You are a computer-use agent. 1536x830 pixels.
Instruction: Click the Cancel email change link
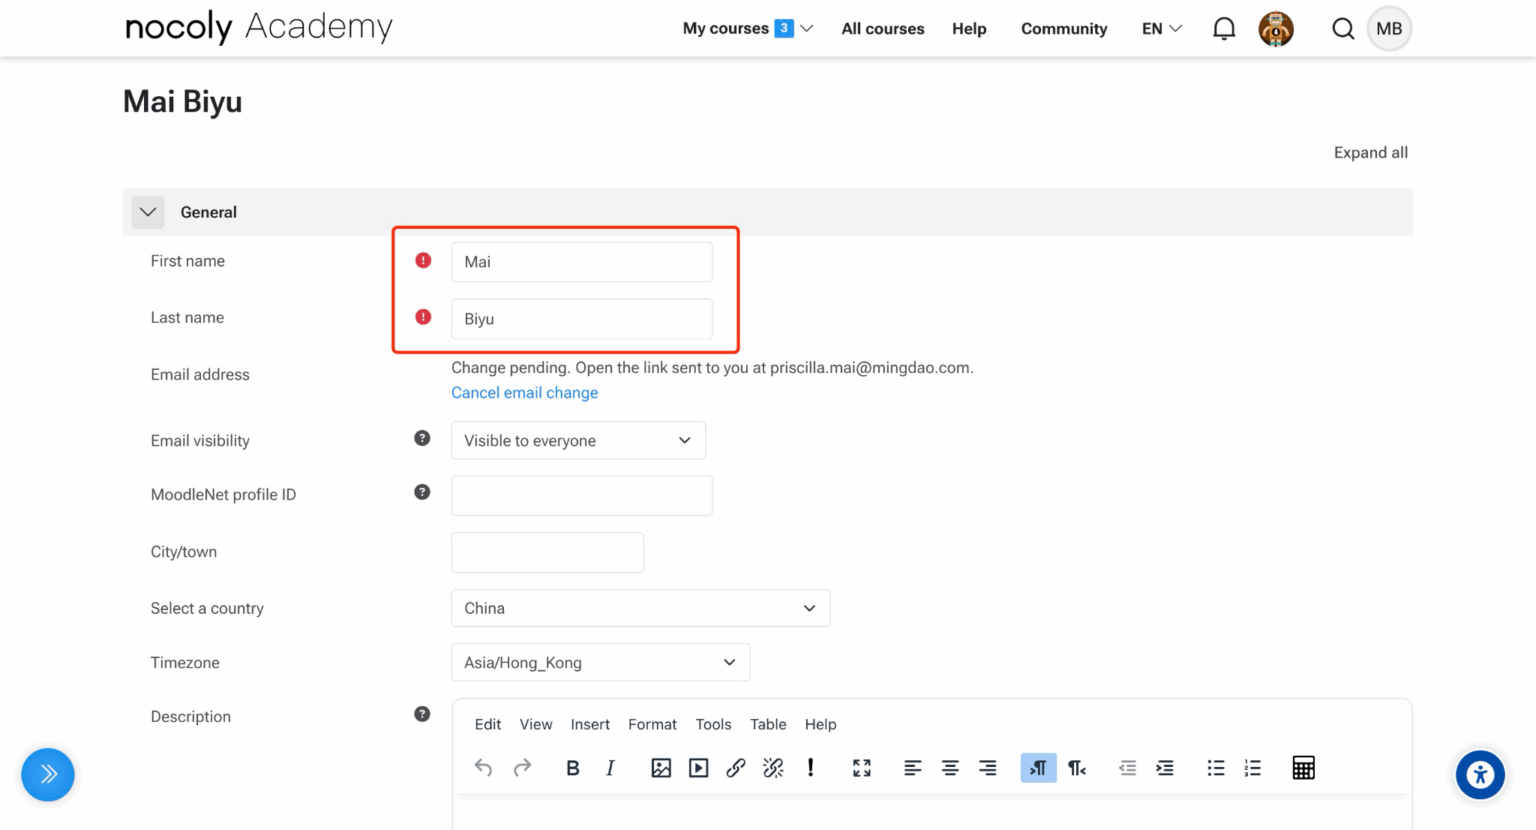[x=524, y=393]
